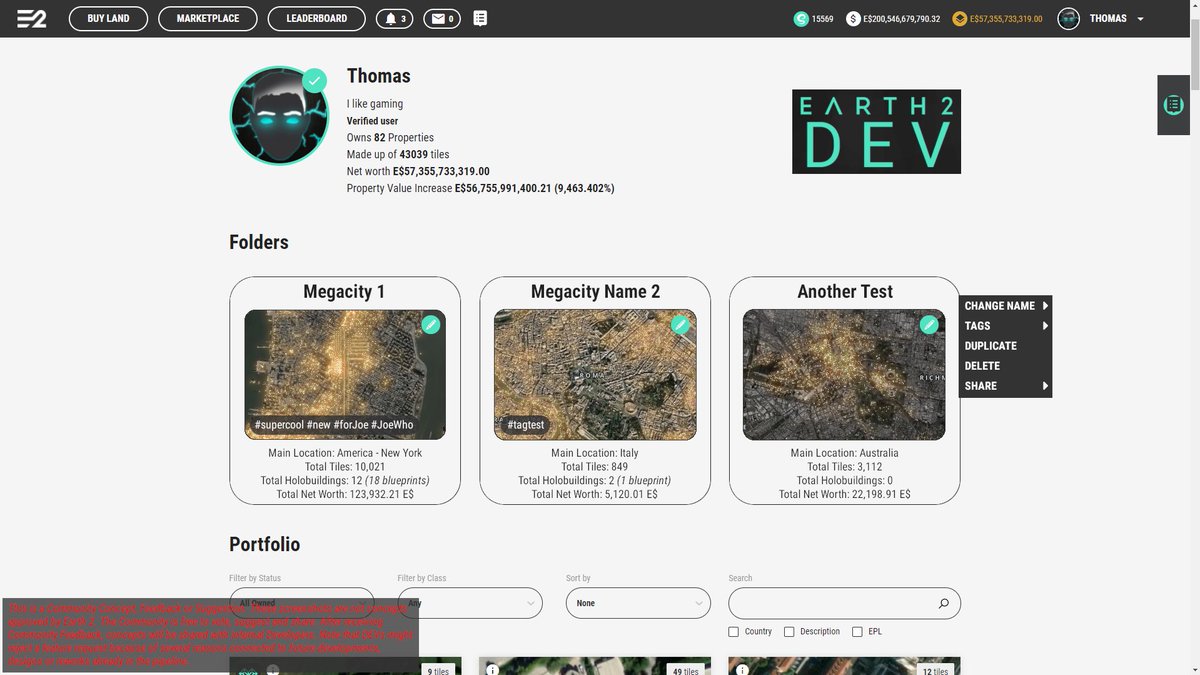
Task: Click the gold coin net worth icon
Action: click(960, 19)
